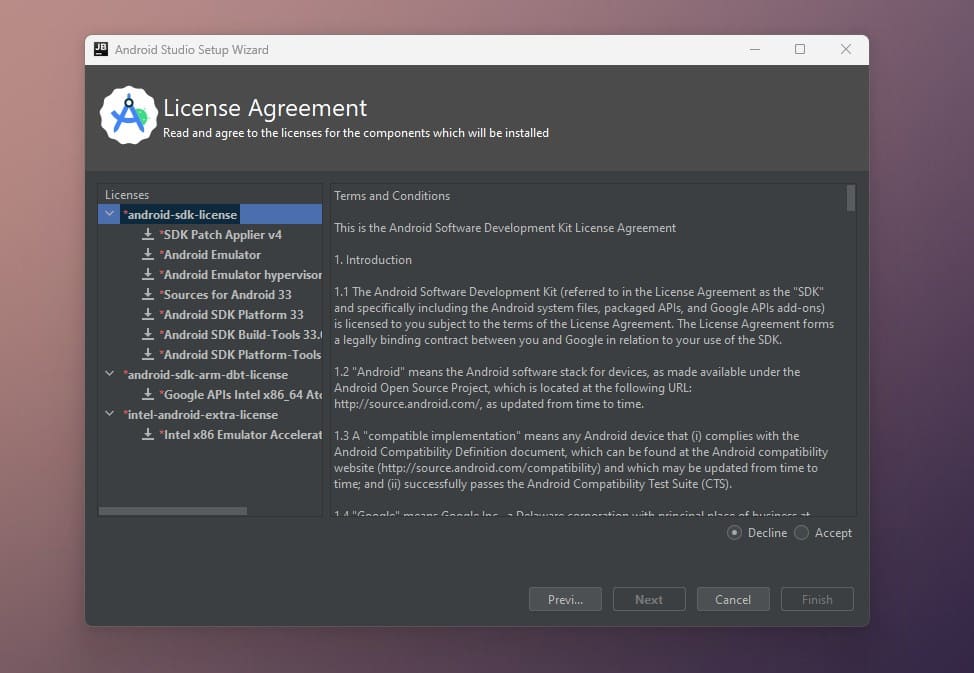Click the download icon beside Intel x86 Emulator Accelerator
The height and width of the screenshot is (673, 974).
(x=148, y=434)
